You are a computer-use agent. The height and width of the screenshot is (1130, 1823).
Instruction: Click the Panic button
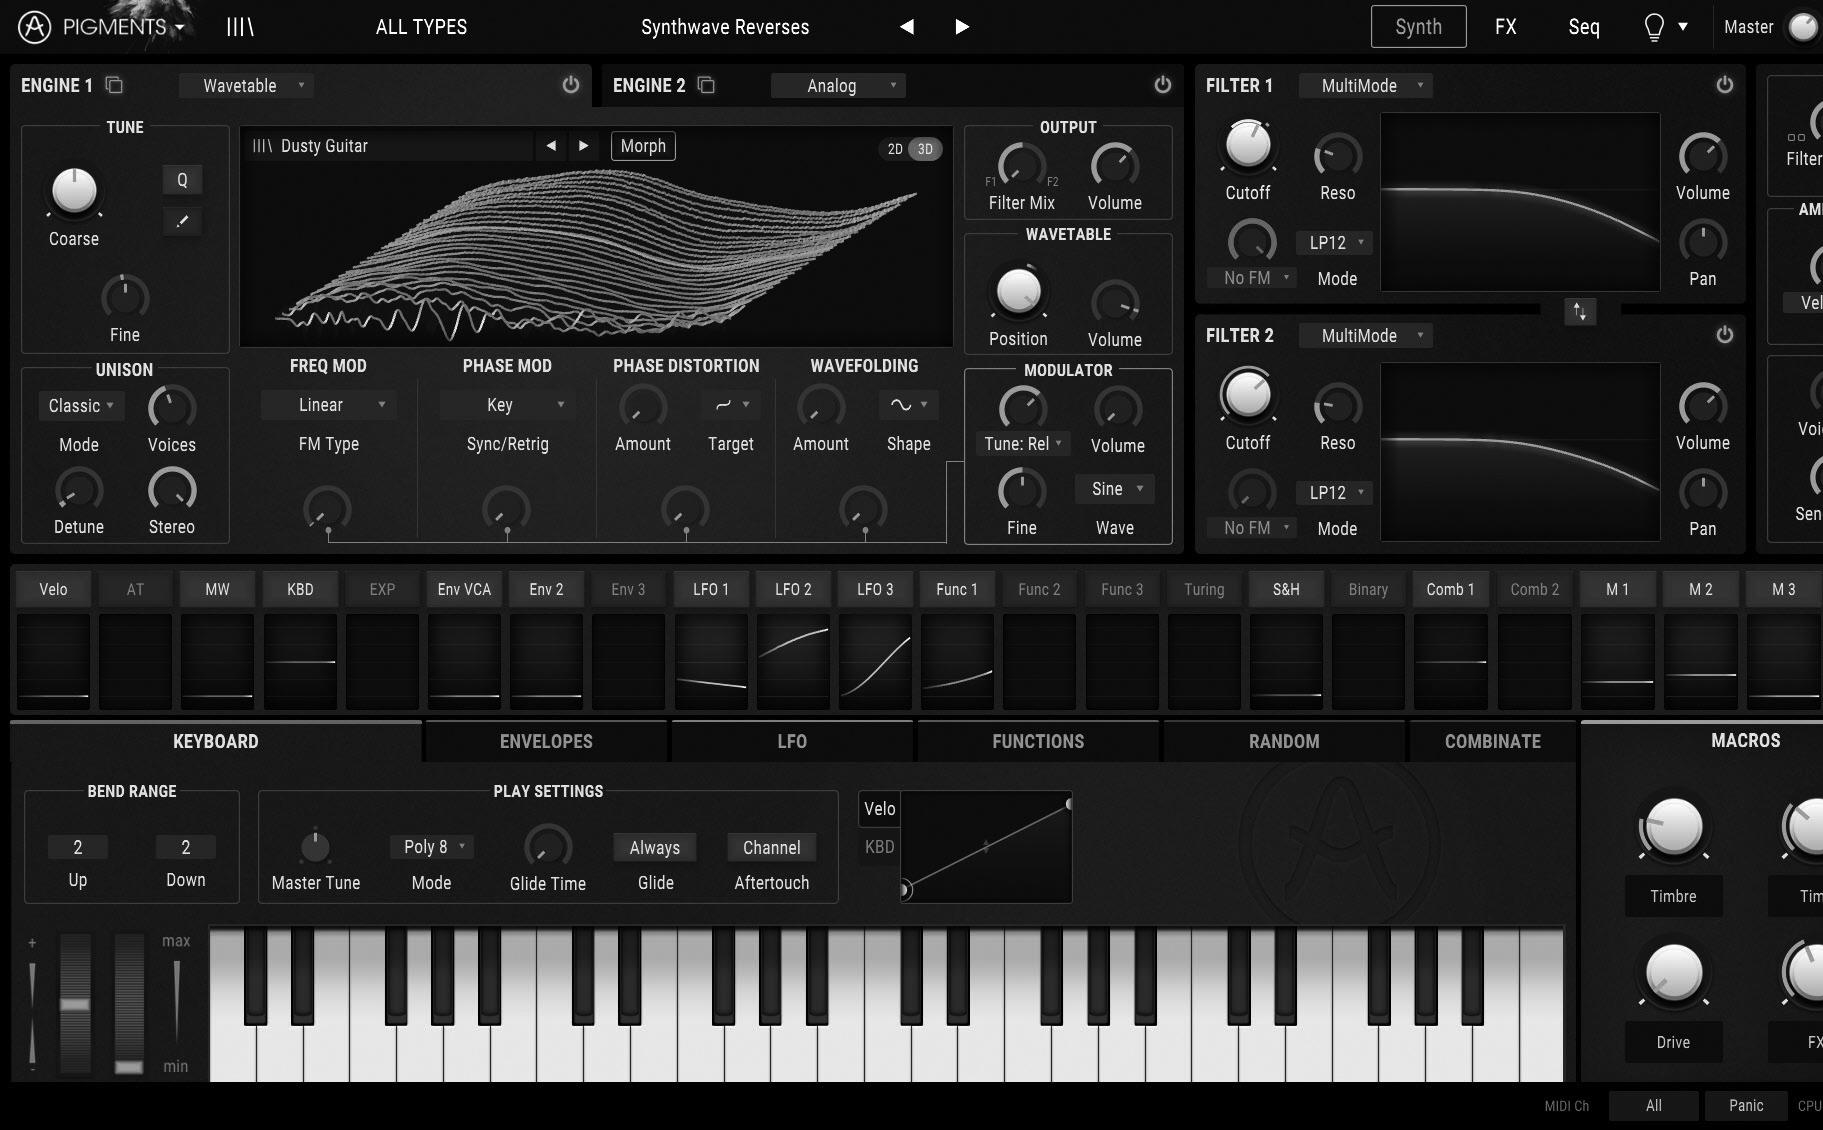[1746, 1105]
